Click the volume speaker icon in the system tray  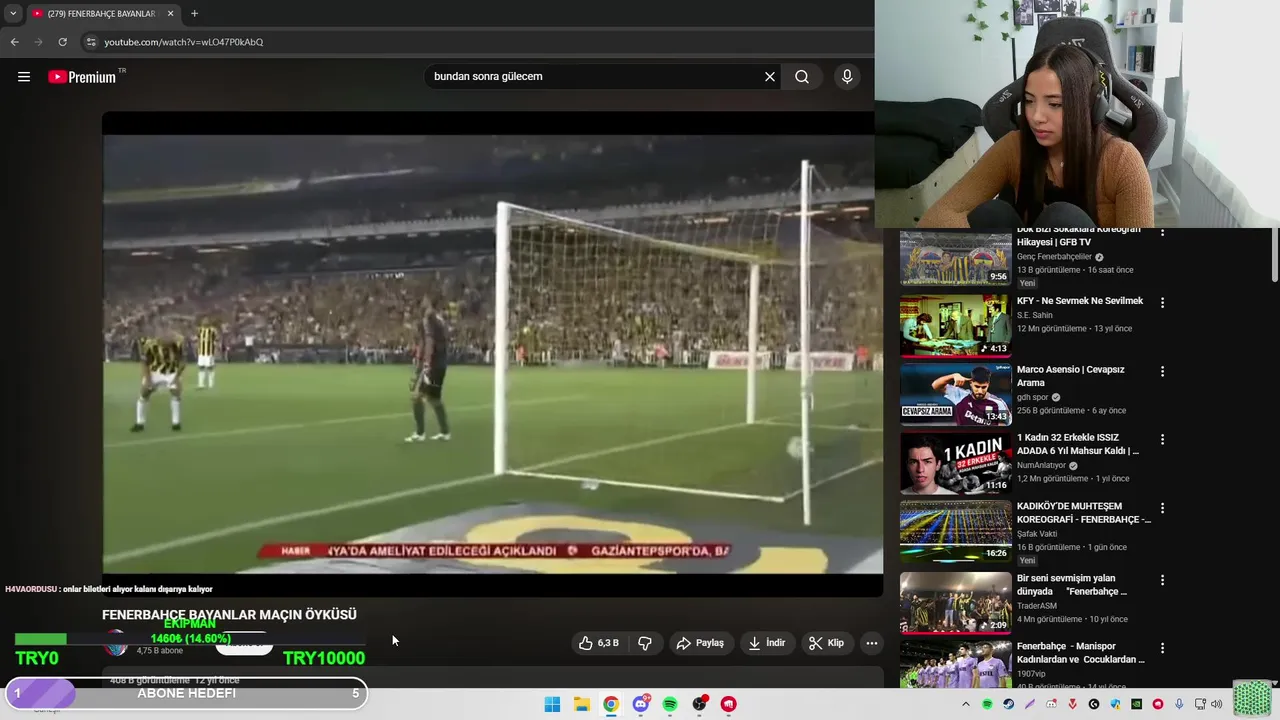click(x=1217, y=704)
